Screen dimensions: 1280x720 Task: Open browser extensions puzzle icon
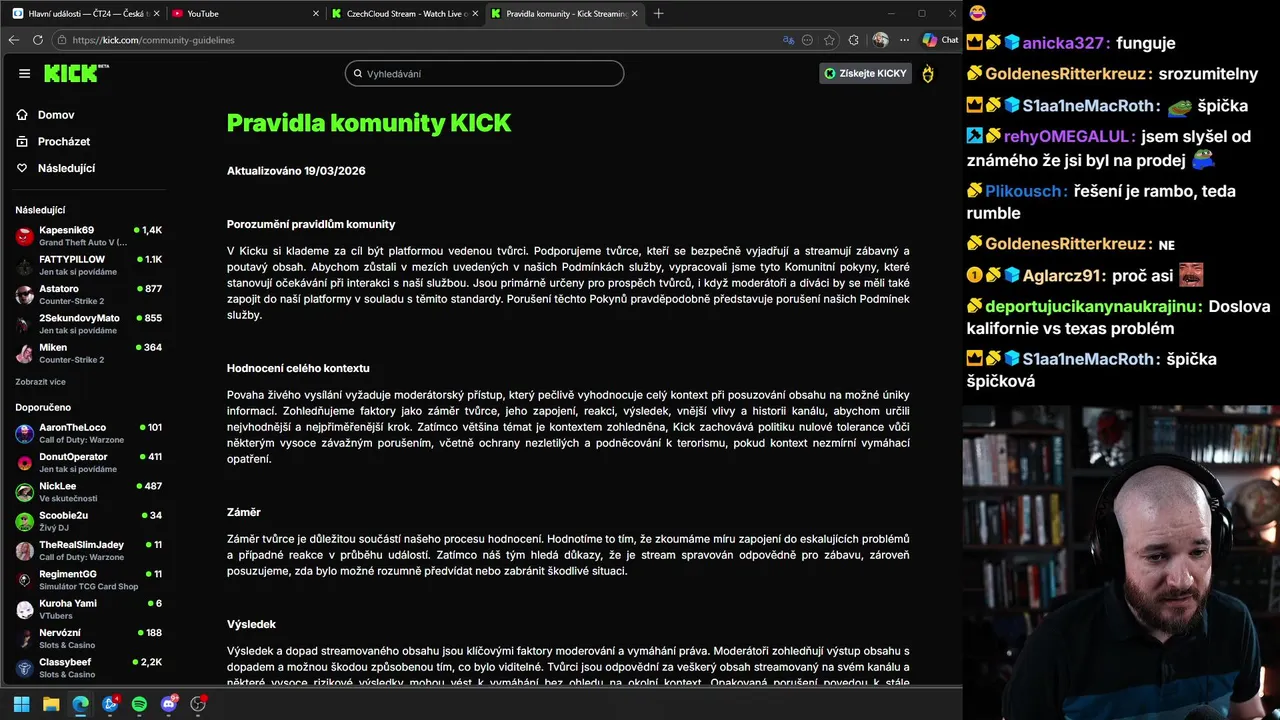(x=853, y=40)
